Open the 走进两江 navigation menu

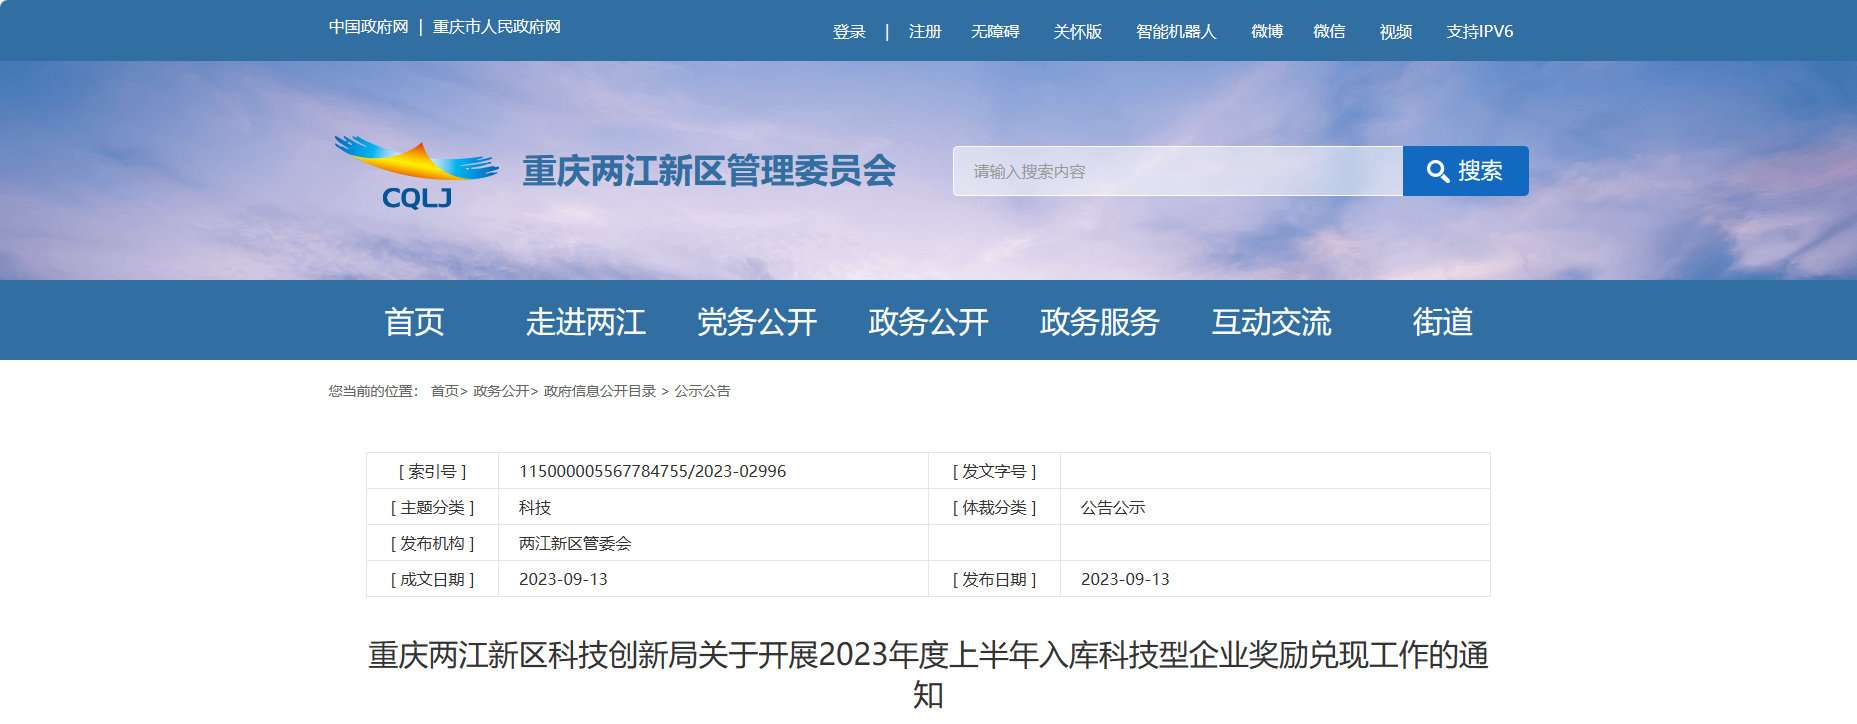tap(585, 322)
